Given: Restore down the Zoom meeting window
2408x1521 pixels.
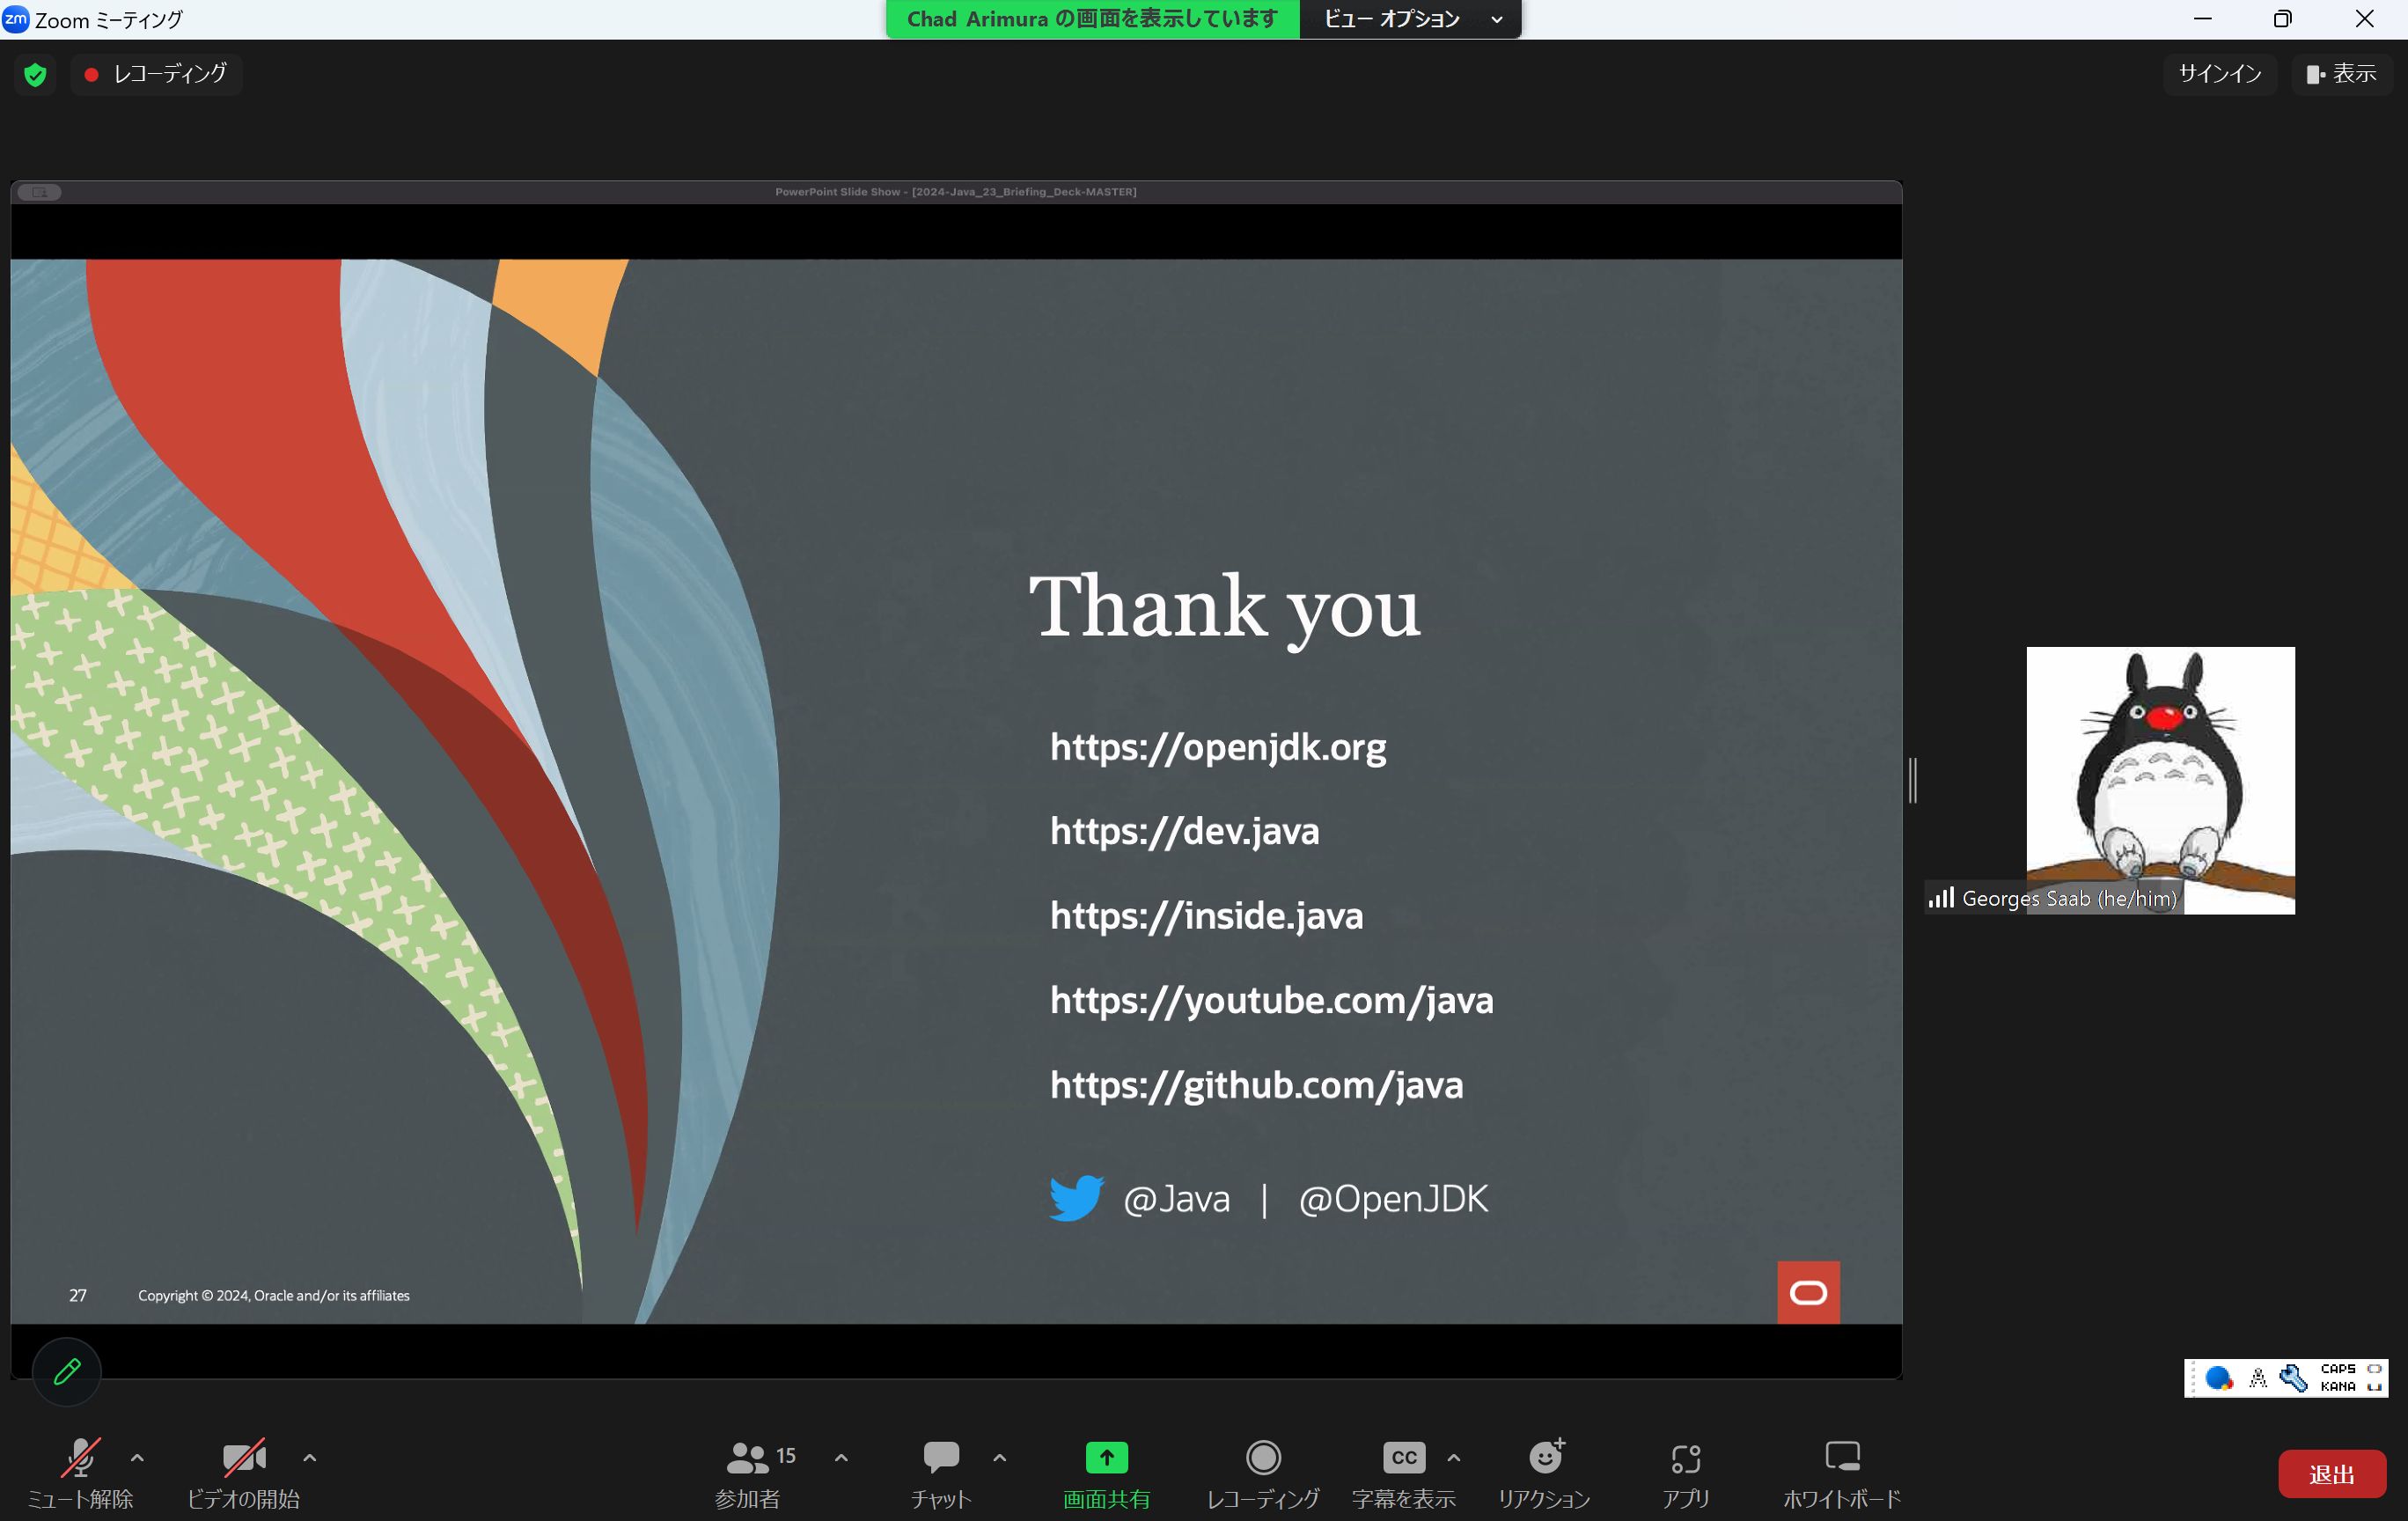Looking at the screenshot, I should pos(2282,19).
